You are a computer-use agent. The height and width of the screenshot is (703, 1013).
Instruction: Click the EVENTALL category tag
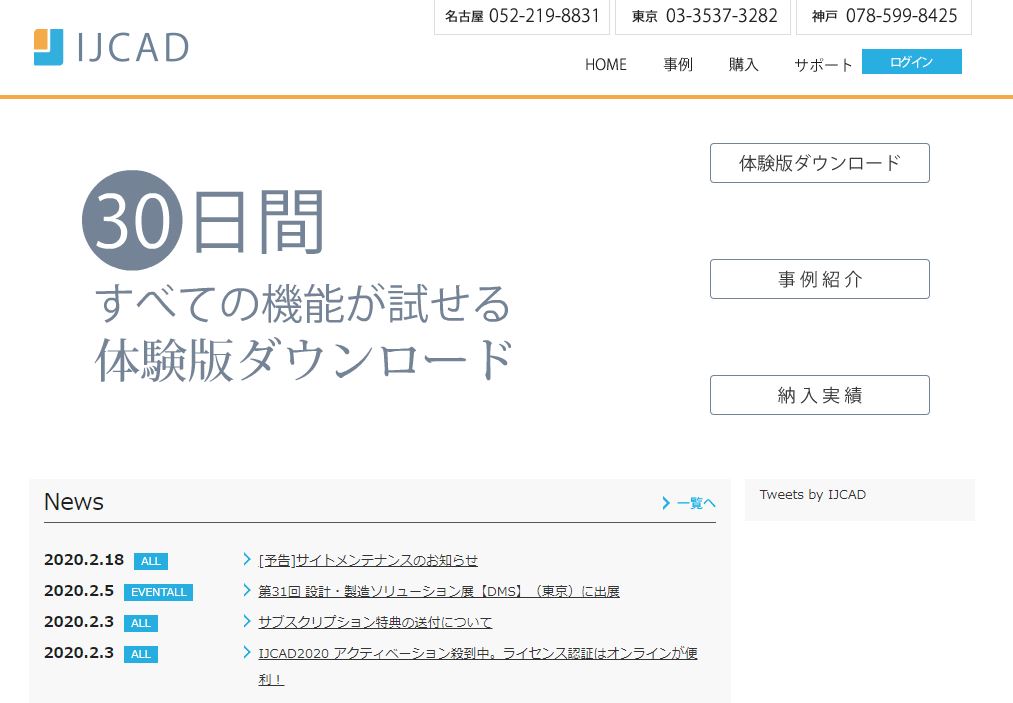(x=158, y=592)
